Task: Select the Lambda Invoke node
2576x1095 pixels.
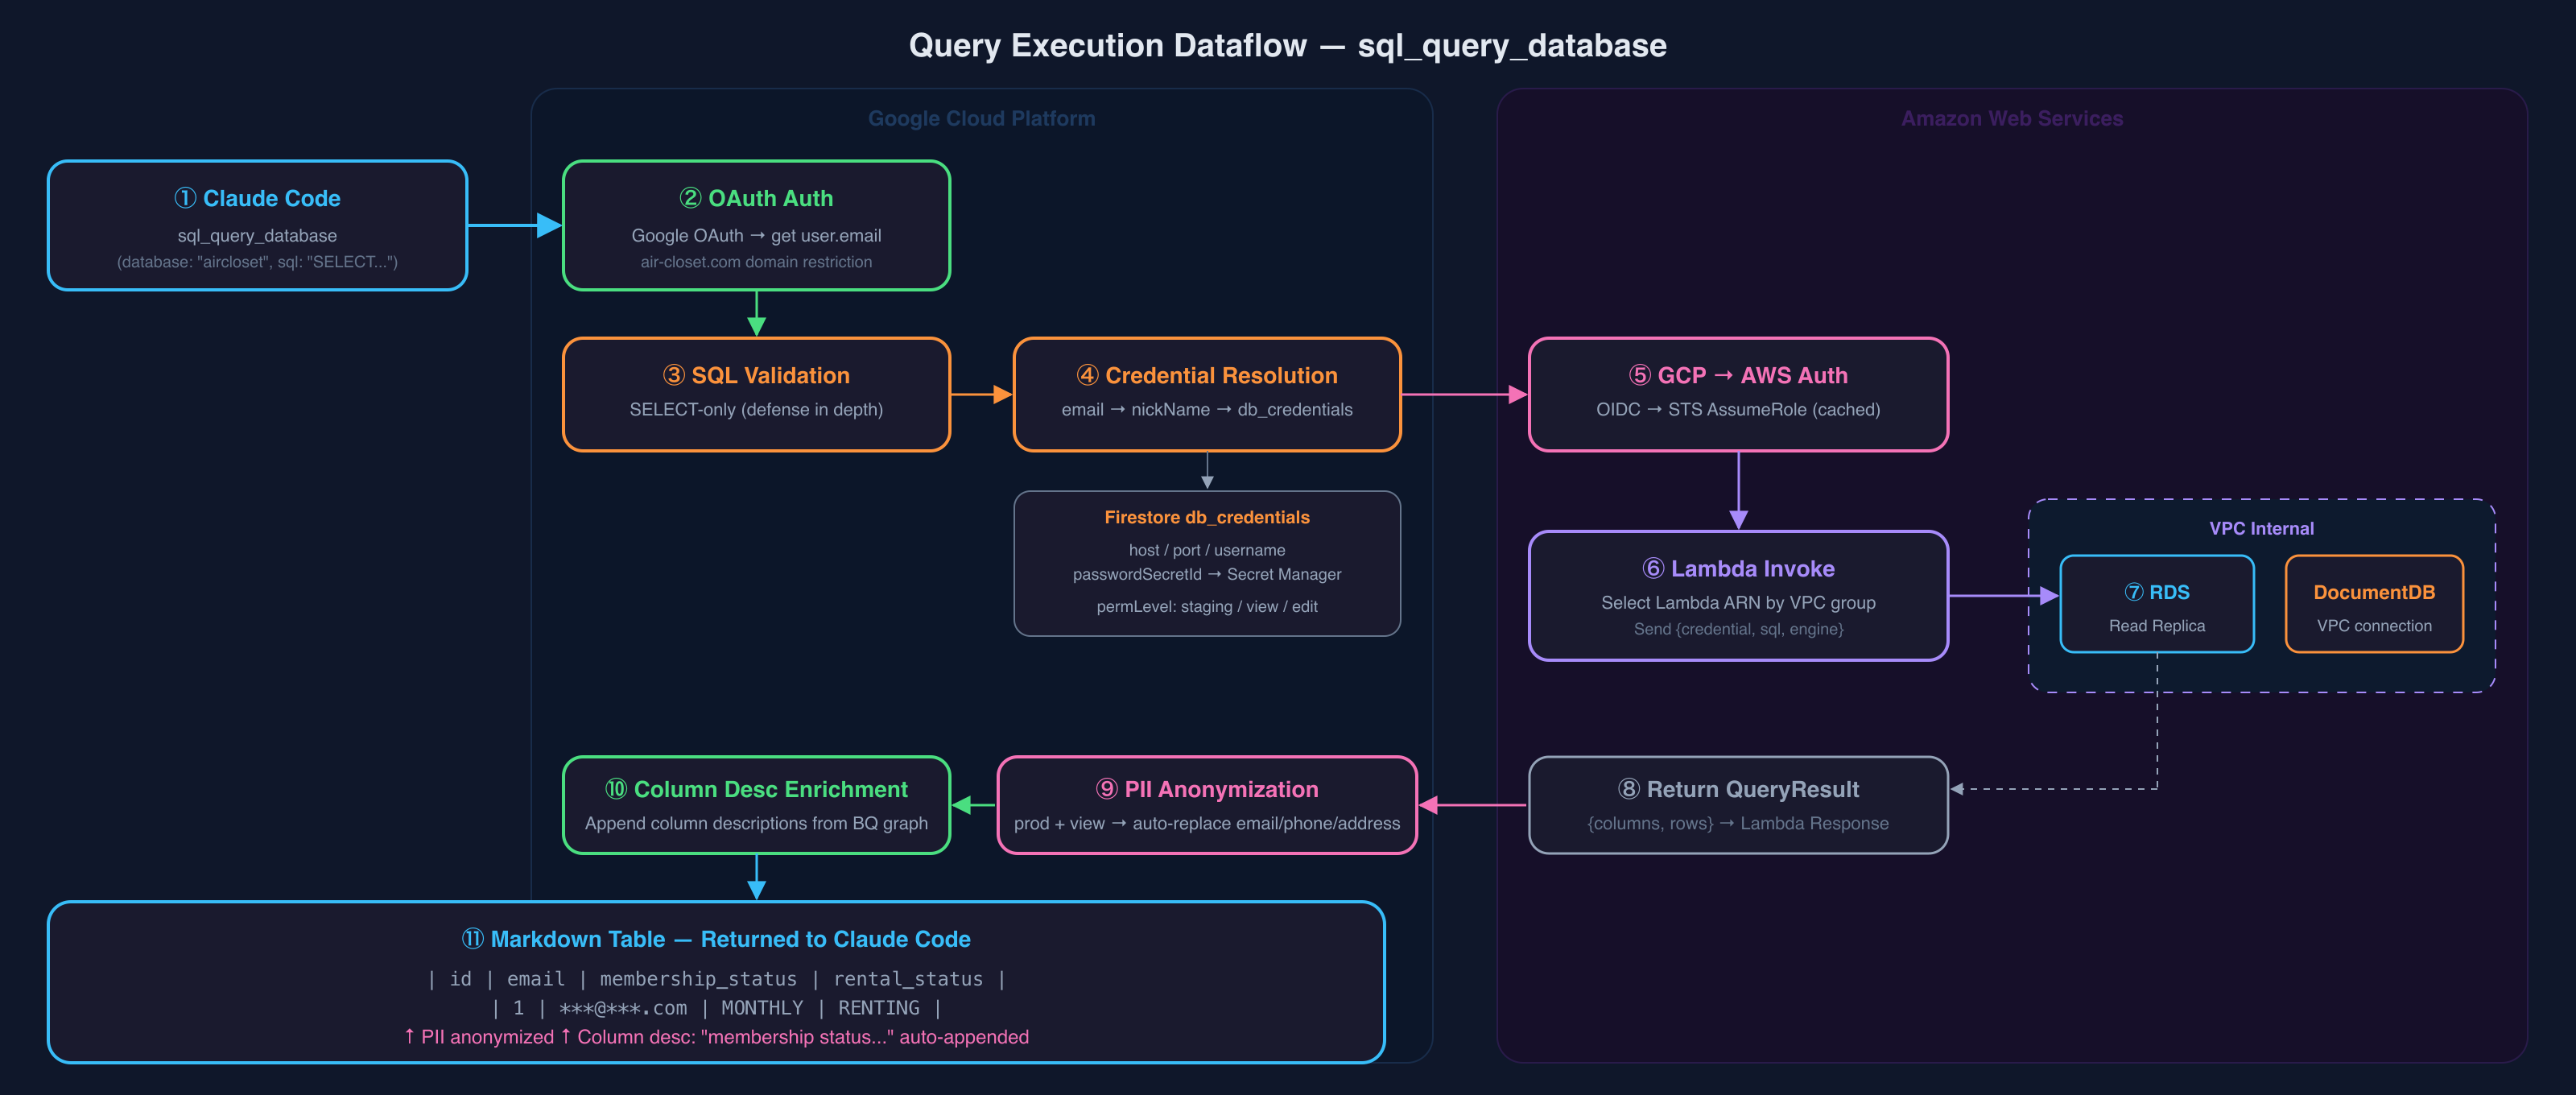Action: coord(1738,595)
